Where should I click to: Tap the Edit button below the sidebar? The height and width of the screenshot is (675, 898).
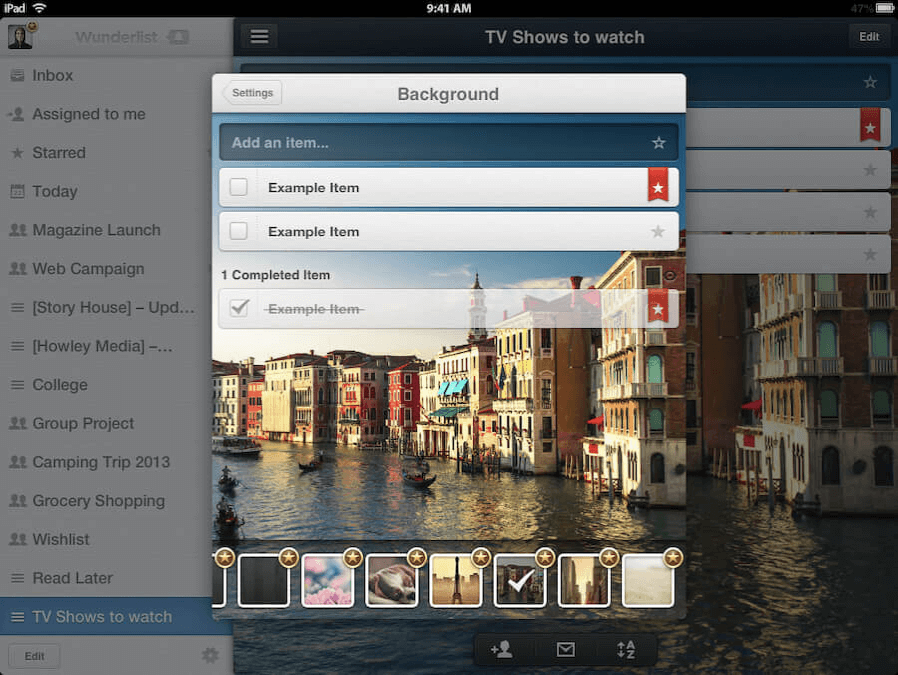pyautogui.click(x=34, y=655)
